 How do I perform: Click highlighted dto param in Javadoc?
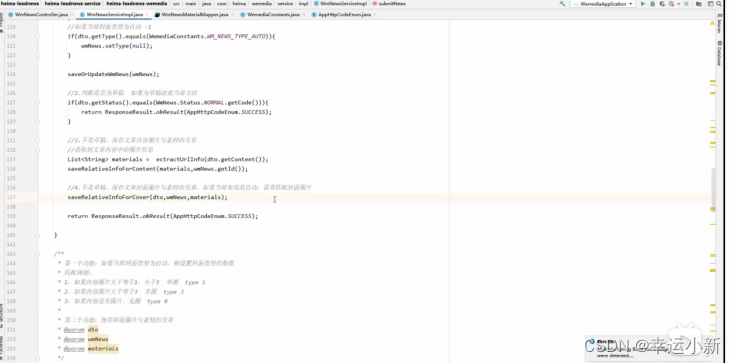(x=93, y=330)
